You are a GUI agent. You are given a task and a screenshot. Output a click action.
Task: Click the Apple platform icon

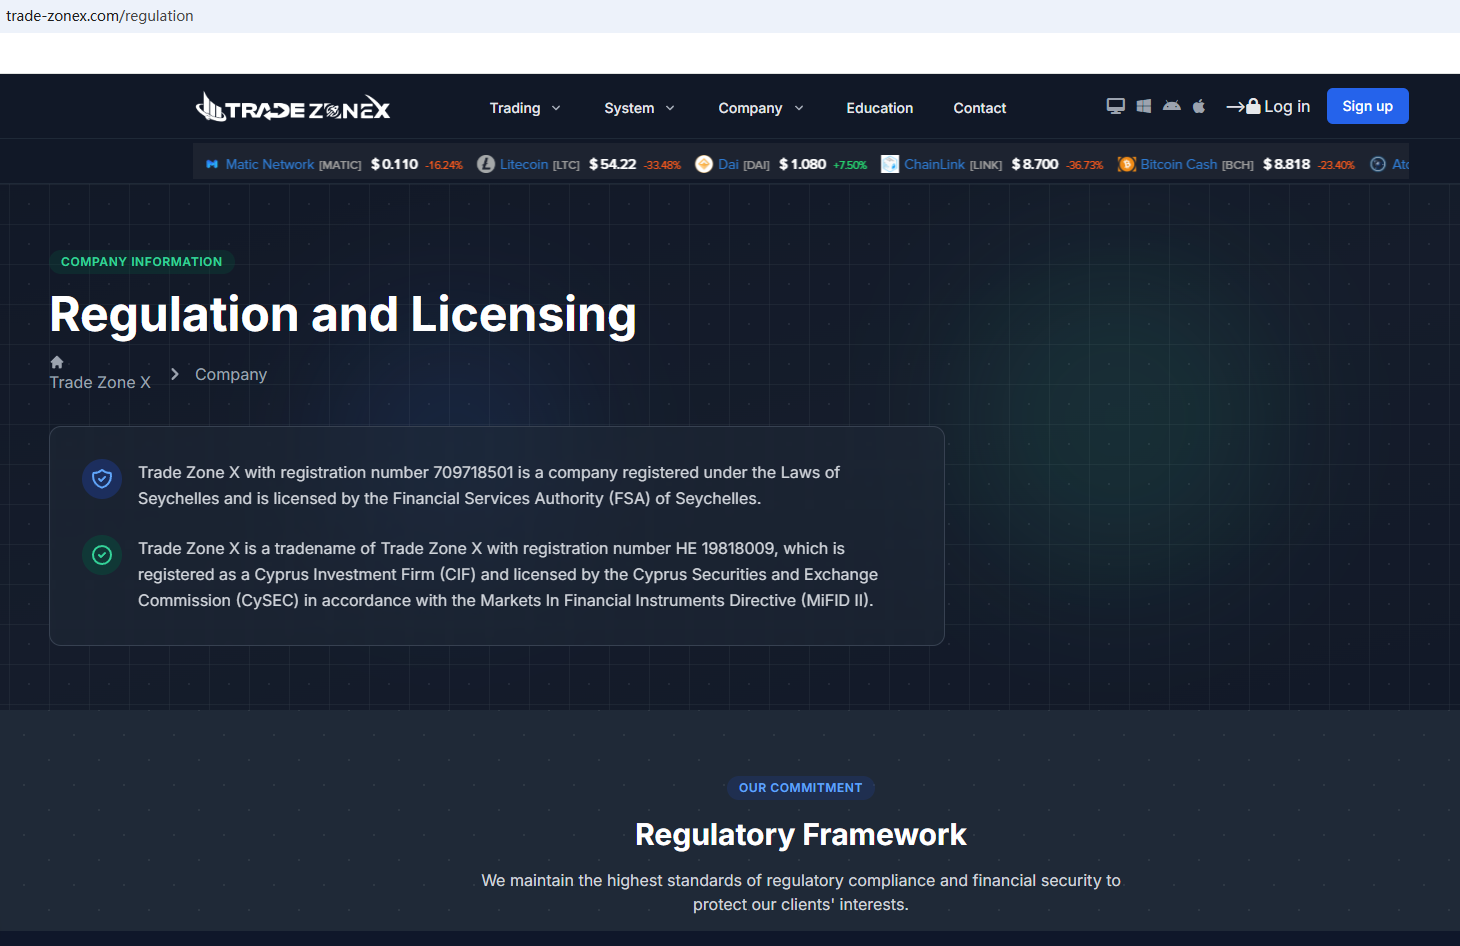pyautogui.click(x=1199, y=106)
